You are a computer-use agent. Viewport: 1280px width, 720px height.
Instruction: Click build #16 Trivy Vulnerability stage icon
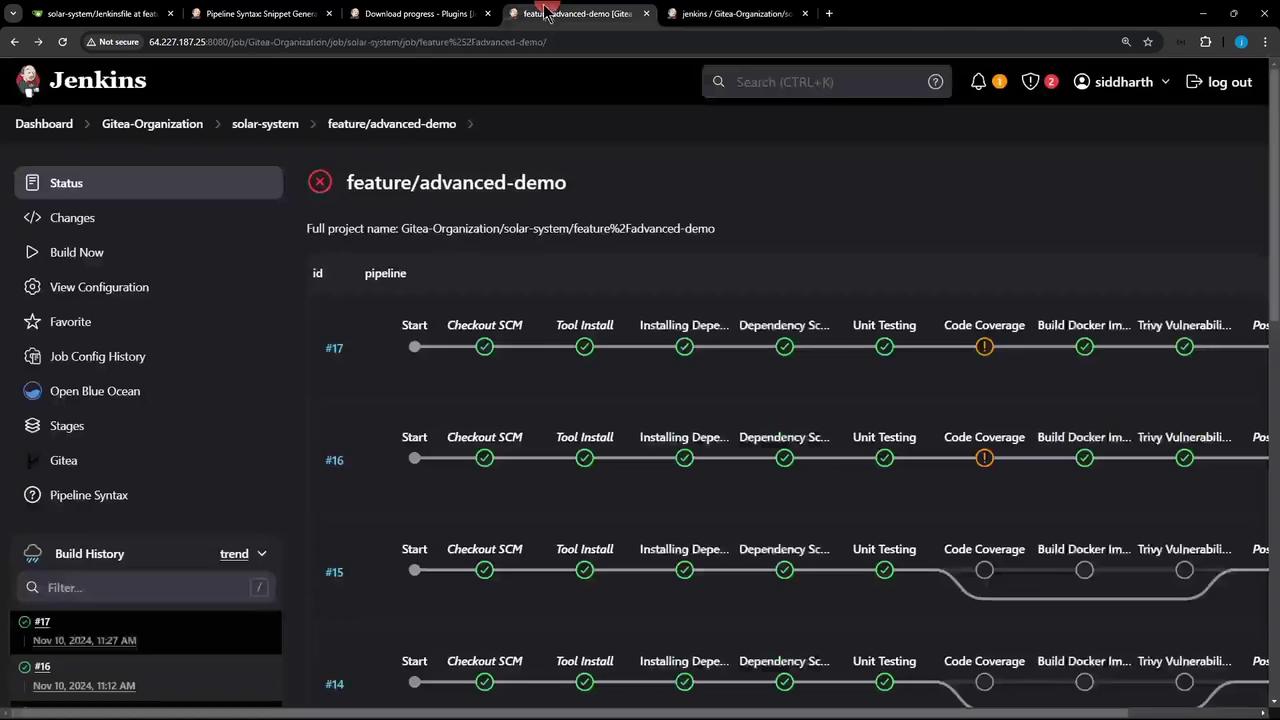1184,458
